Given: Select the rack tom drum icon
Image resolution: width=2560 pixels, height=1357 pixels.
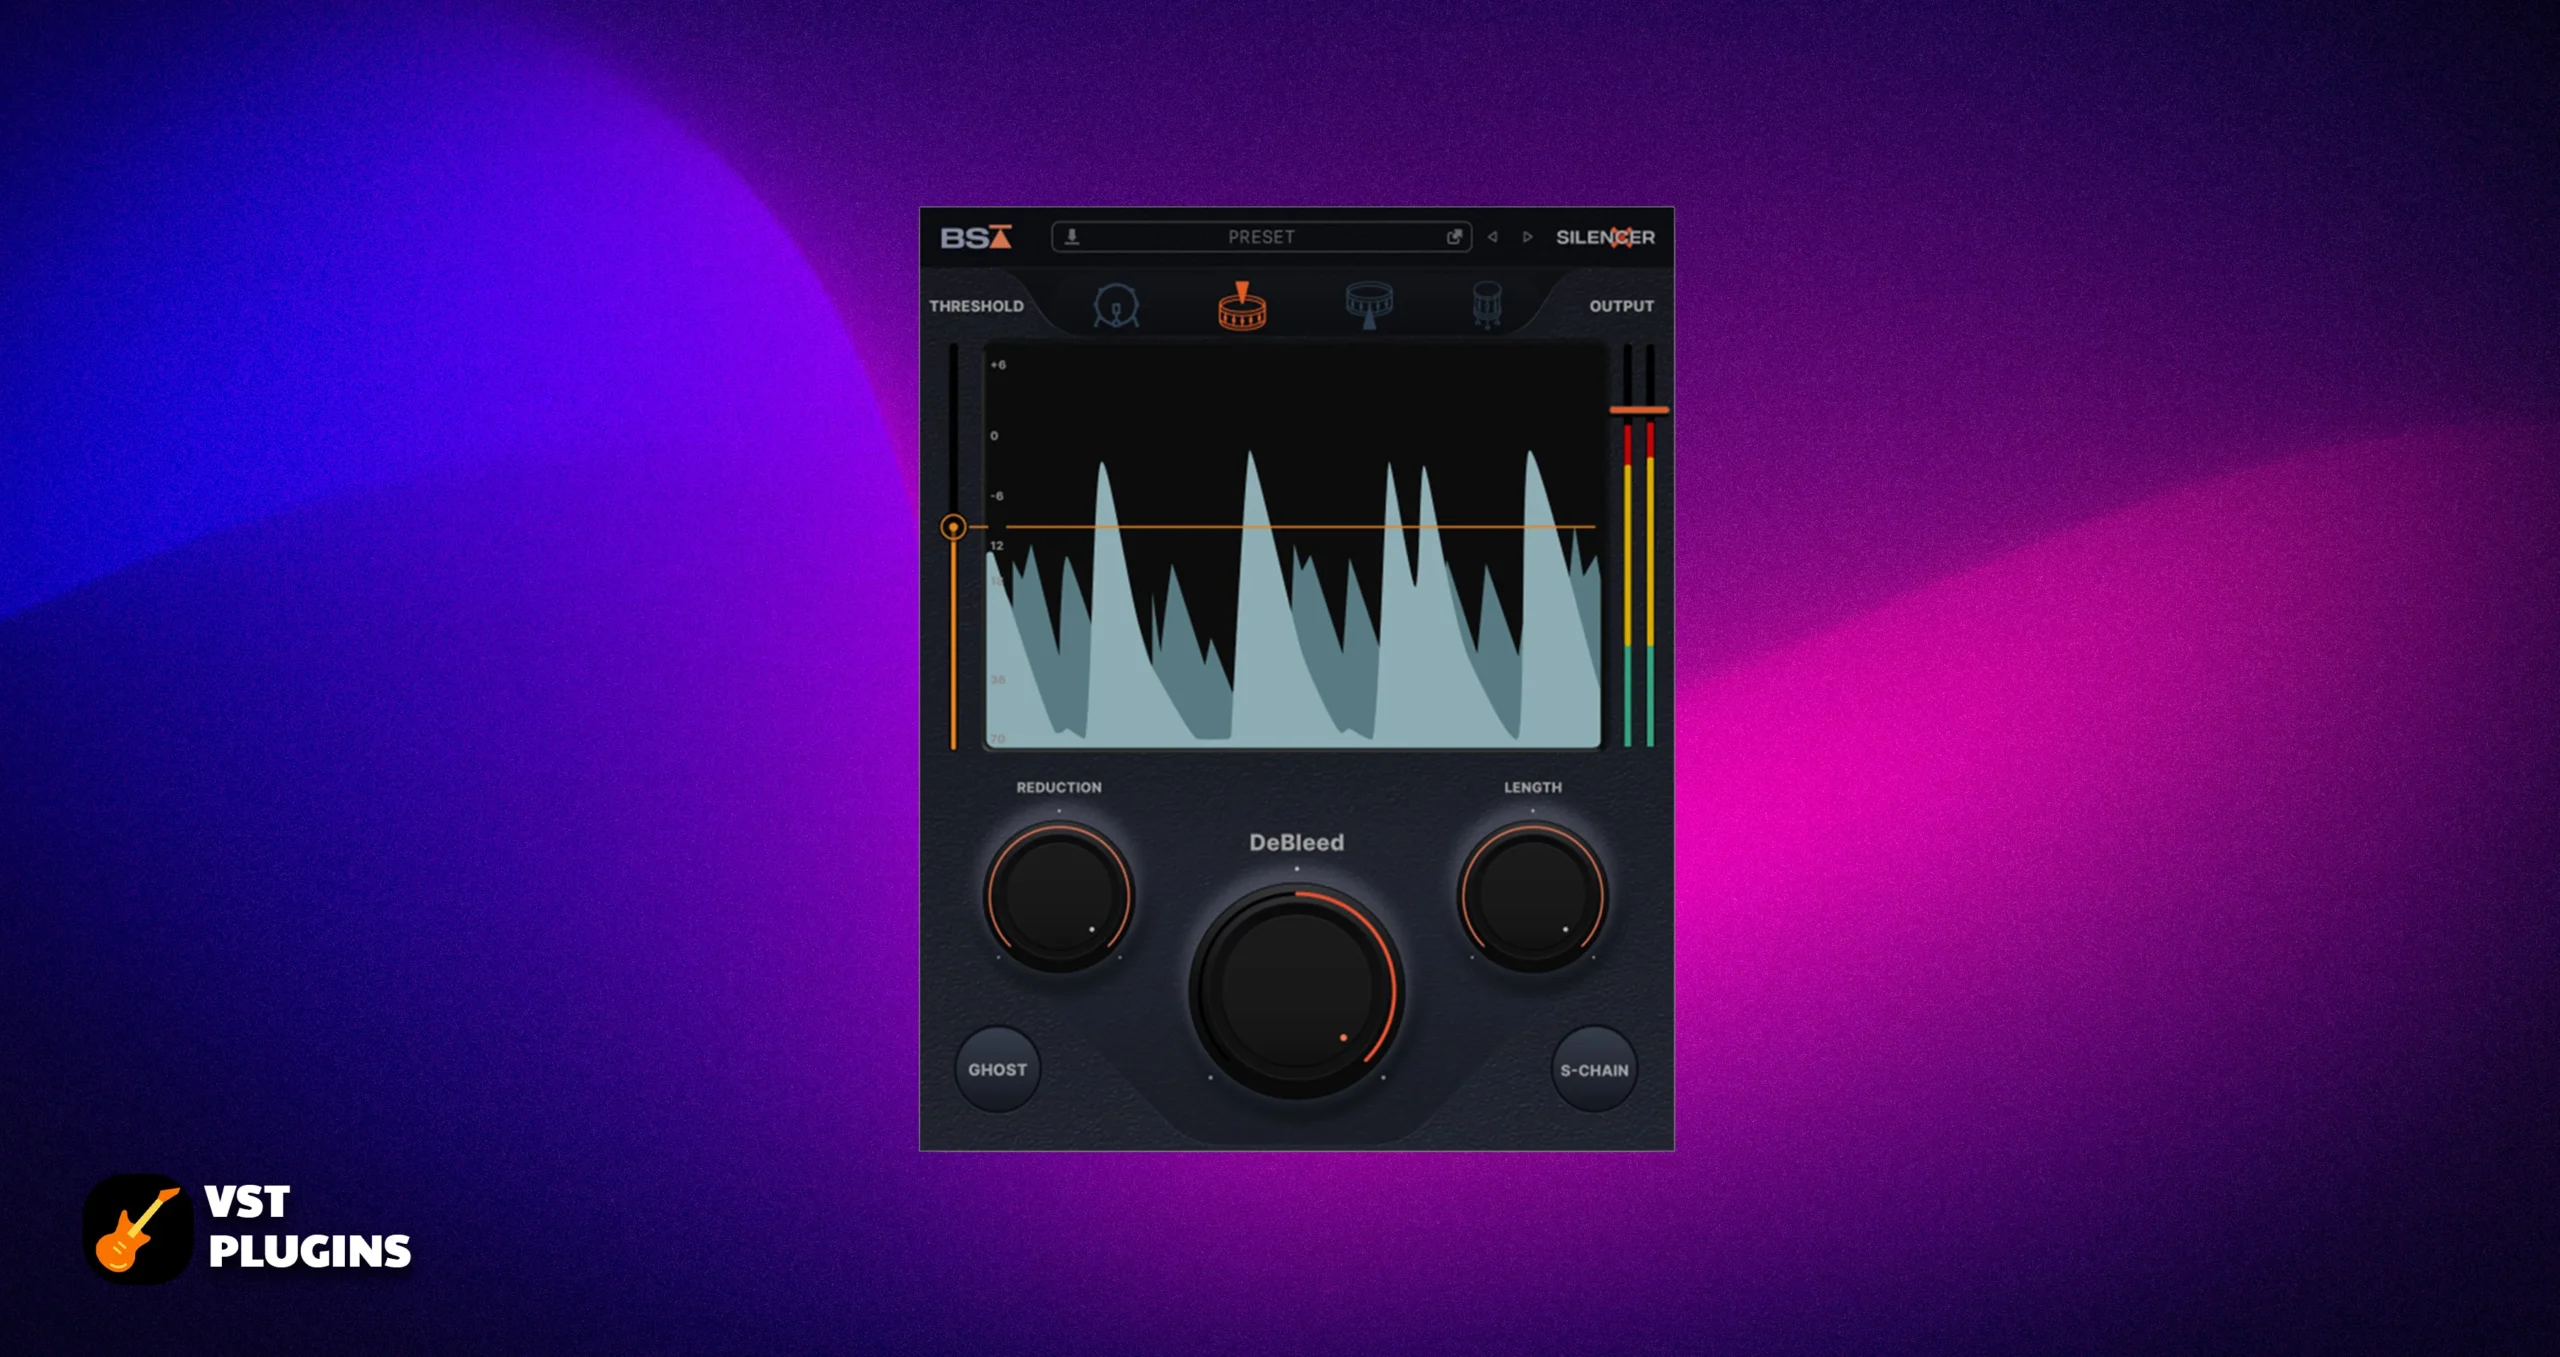Looking at the screenshot, I should click(x=1369, y=305).
